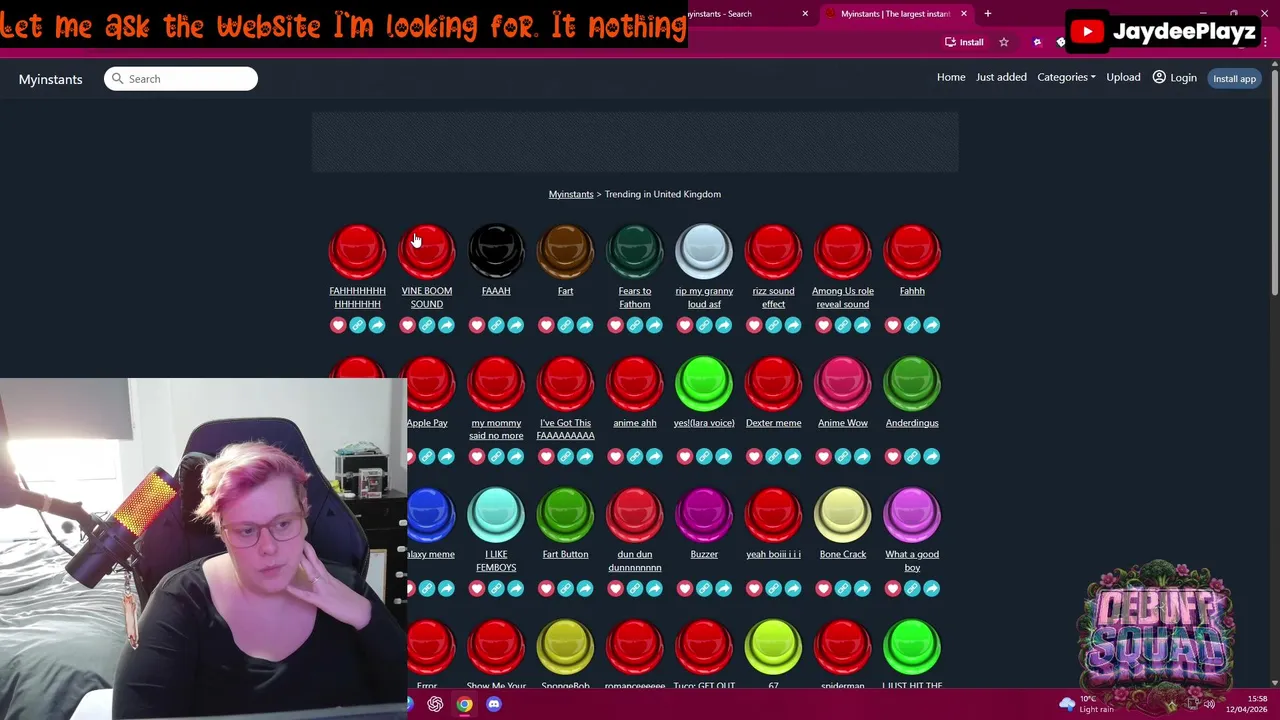
Task: Play the brown Fart sound button
Action: coord(565,251)
